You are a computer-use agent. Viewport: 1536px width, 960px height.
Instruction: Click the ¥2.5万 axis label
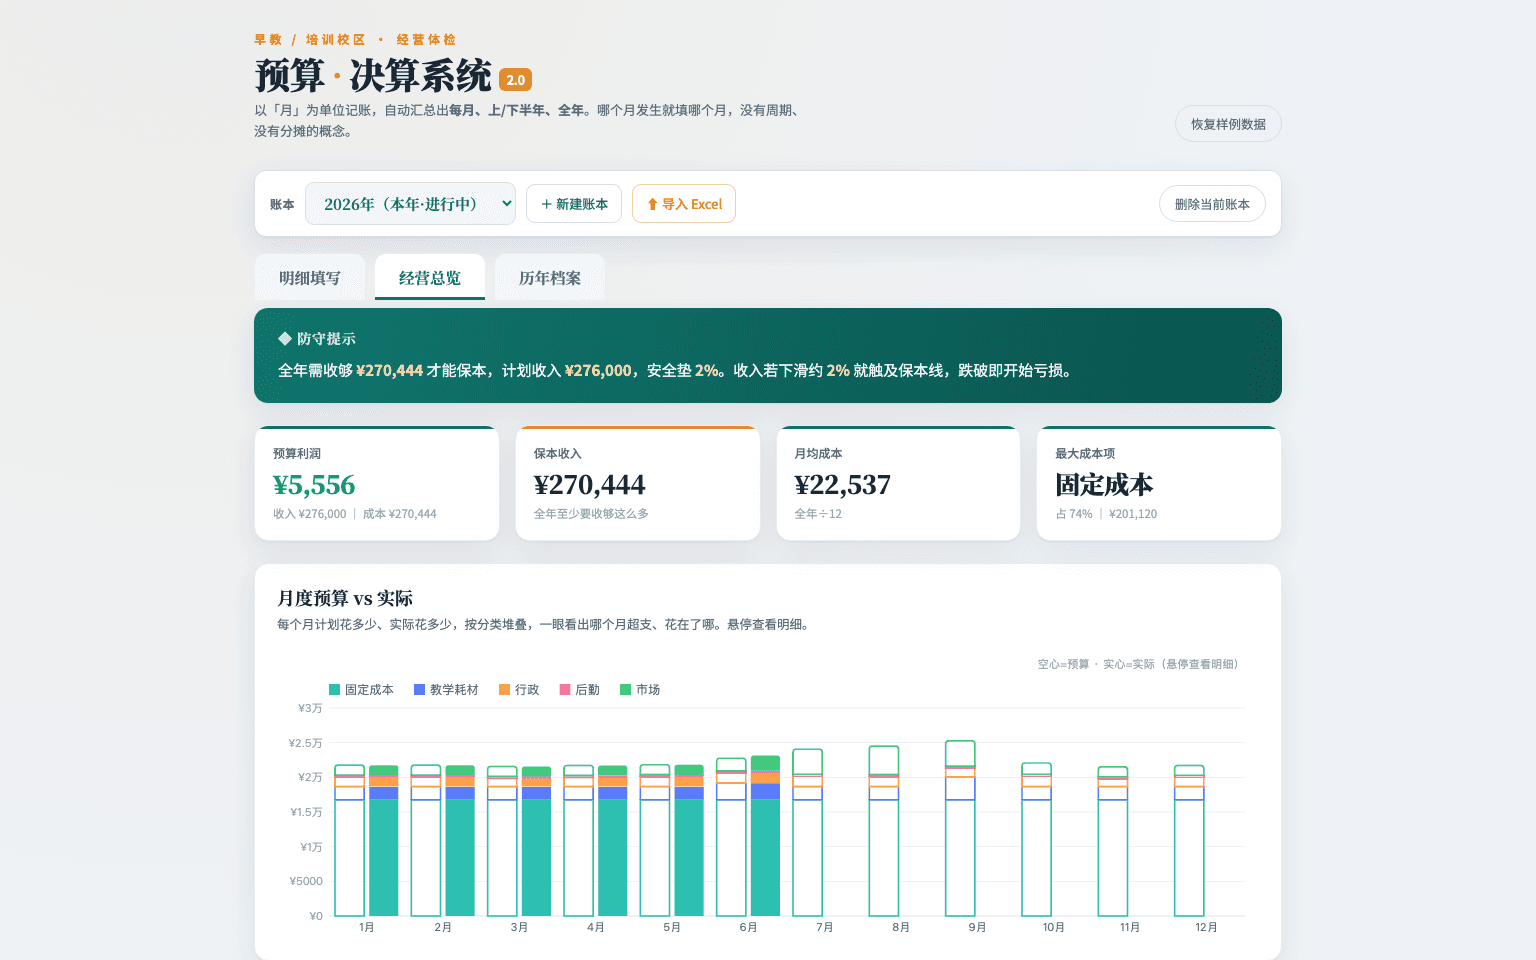305,743
